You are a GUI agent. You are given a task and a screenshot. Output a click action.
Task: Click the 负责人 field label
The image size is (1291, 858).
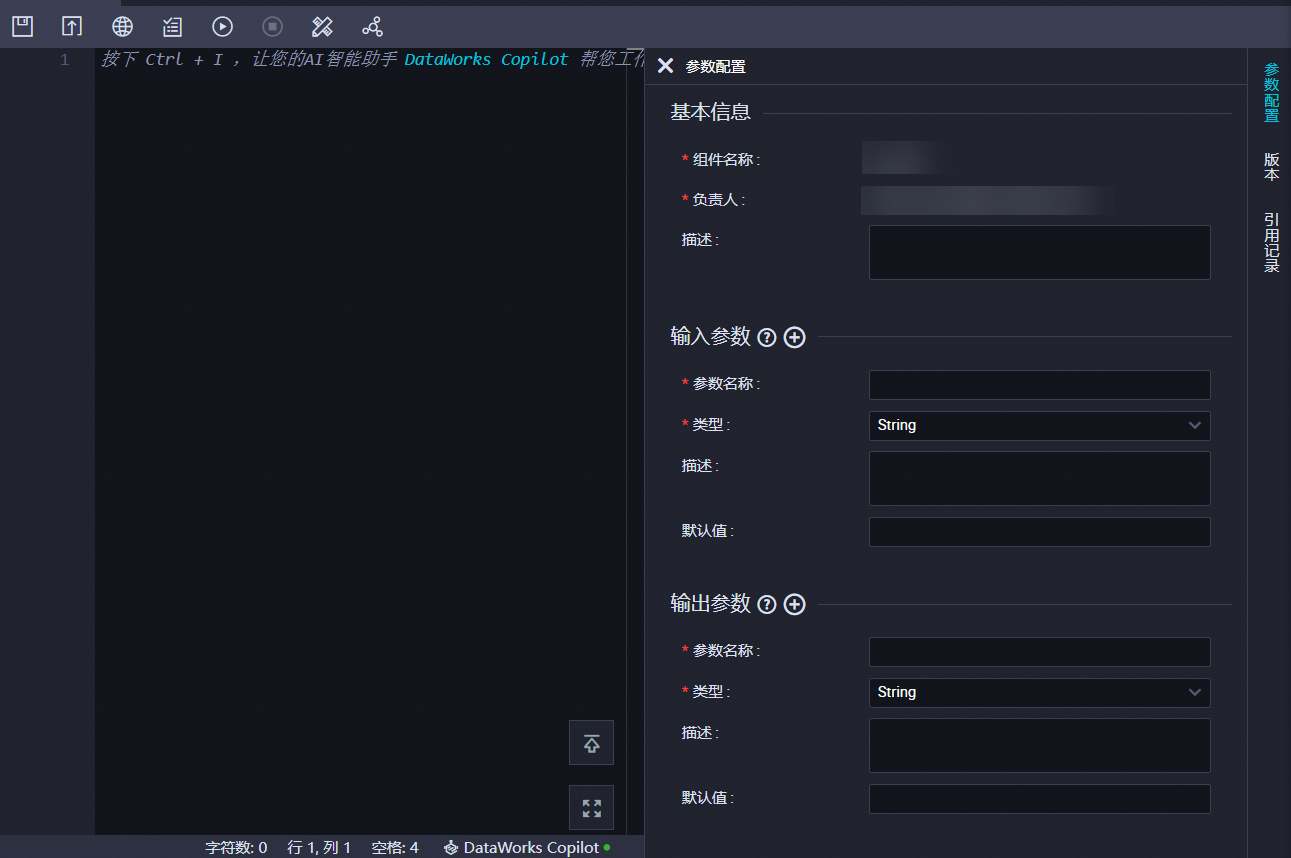pos(718,200)
